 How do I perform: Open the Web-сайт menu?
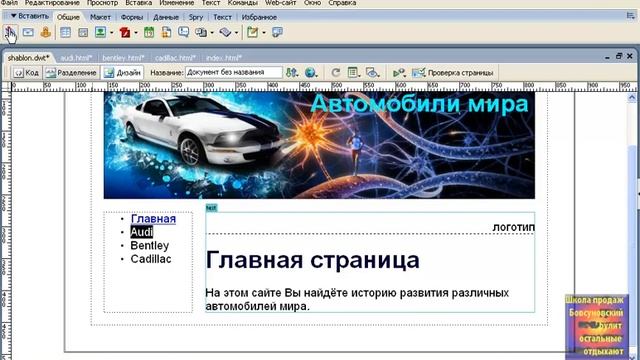(280, 3)
